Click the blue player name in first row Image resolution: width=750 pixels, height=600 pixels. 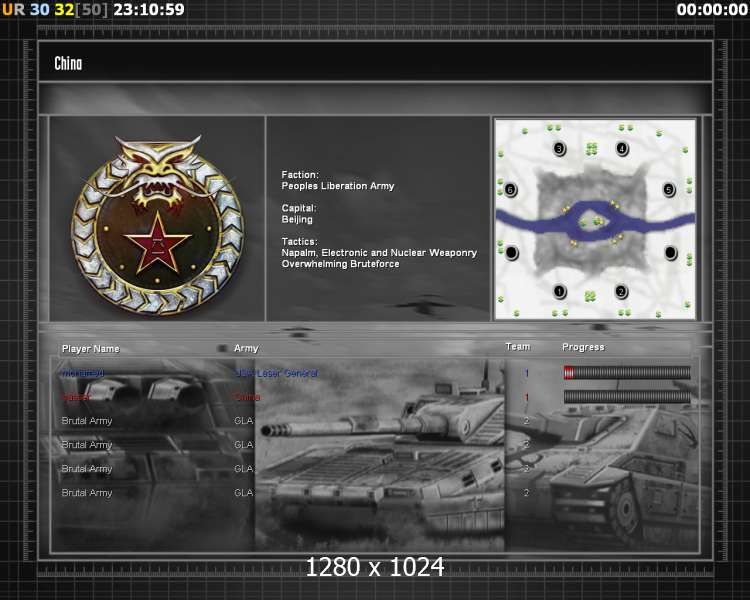click(83, 373)
